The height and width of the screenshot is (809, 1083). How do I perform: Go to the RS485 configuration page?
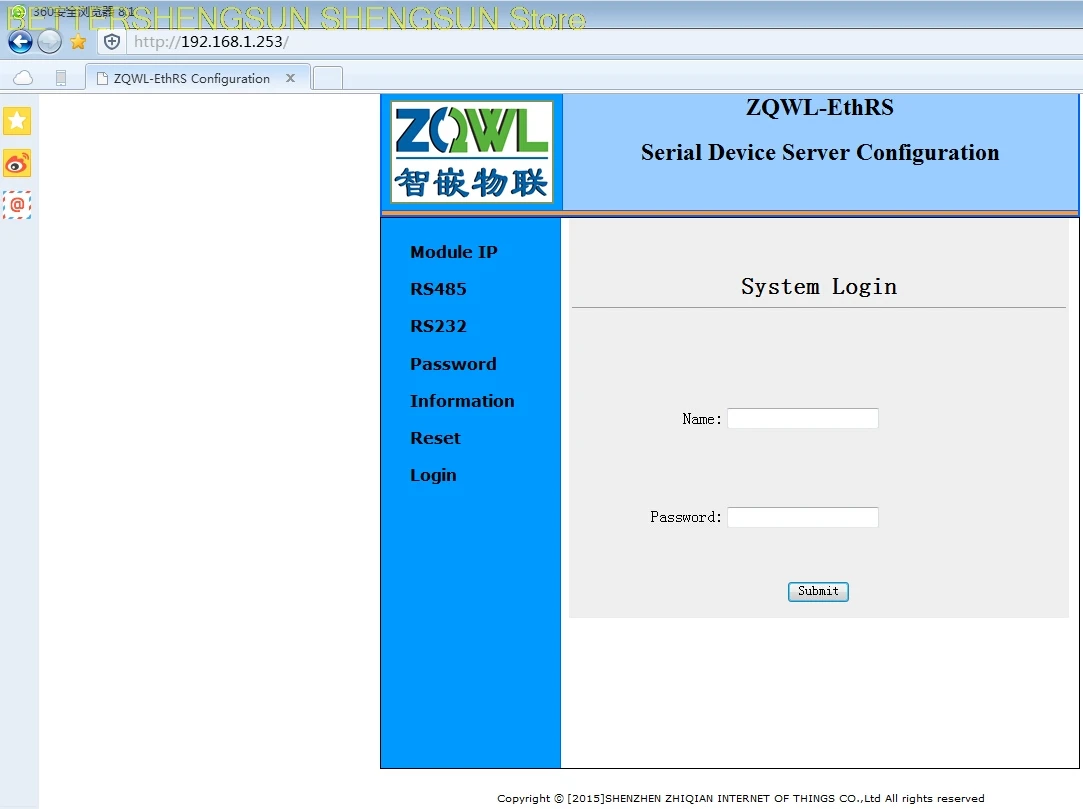point(438,289)
